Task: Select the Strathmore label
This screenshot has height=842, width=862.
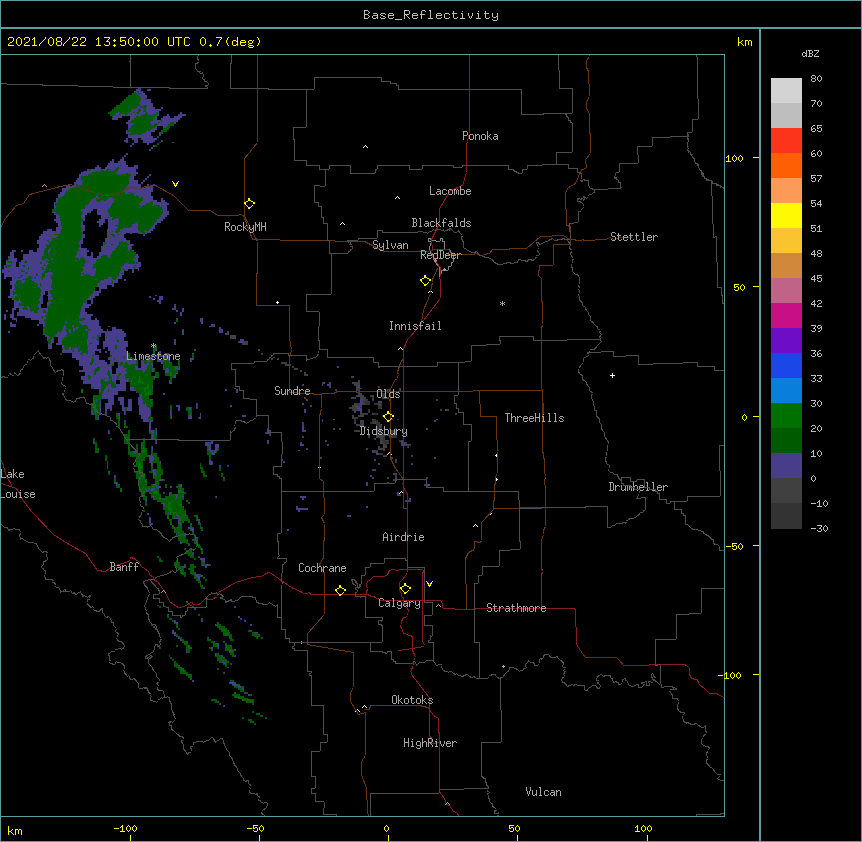Action: (x=516, y=608)
